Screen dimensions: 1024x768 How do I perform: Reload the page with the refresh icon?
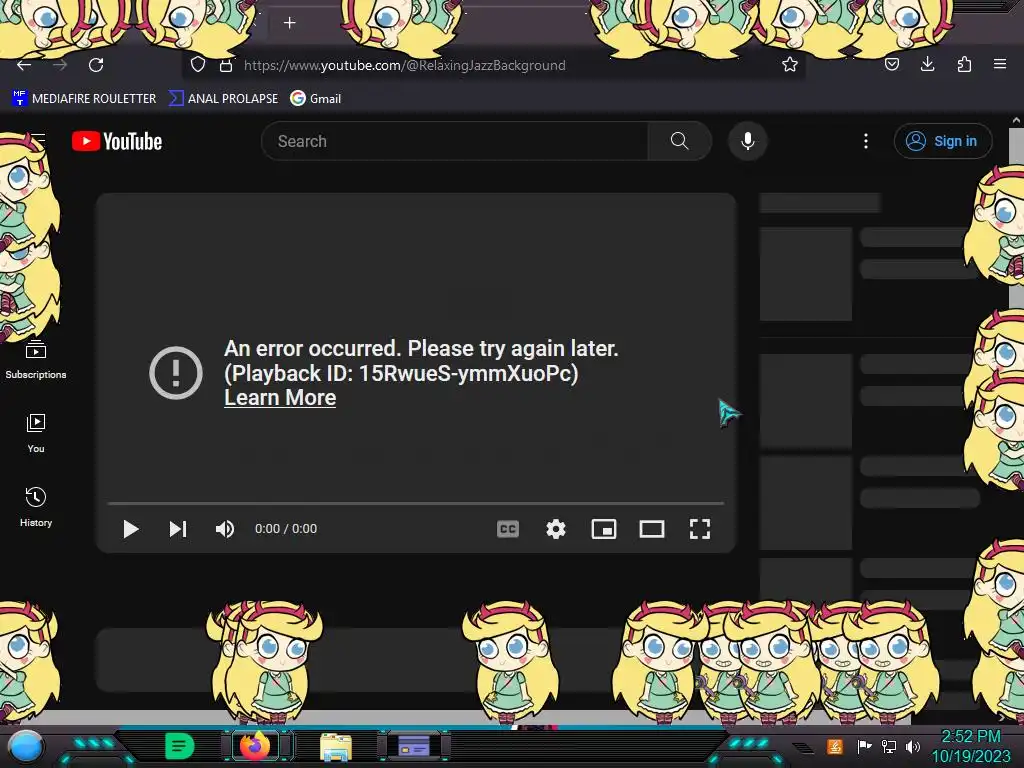tap(96, 65)
